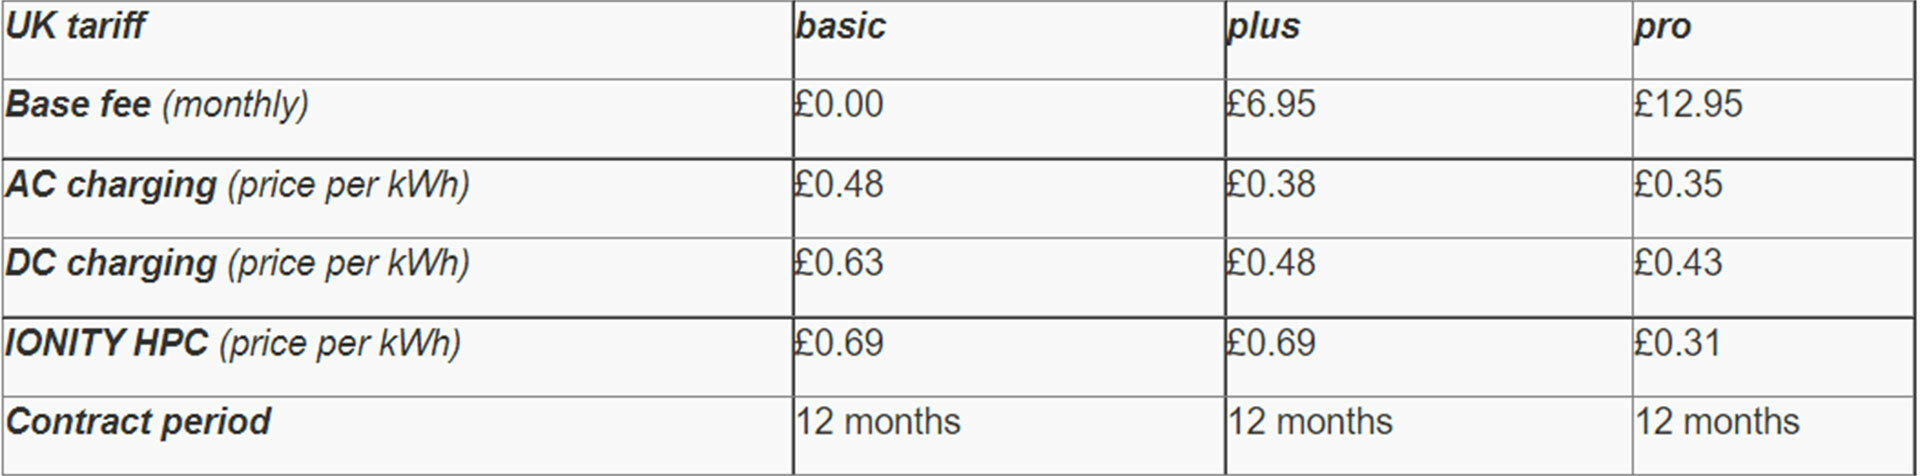Image resolution: width=1920 pixels, height=476 pixels.
Task: Select the basic AC charging £0.48 price
Action: 839,185
